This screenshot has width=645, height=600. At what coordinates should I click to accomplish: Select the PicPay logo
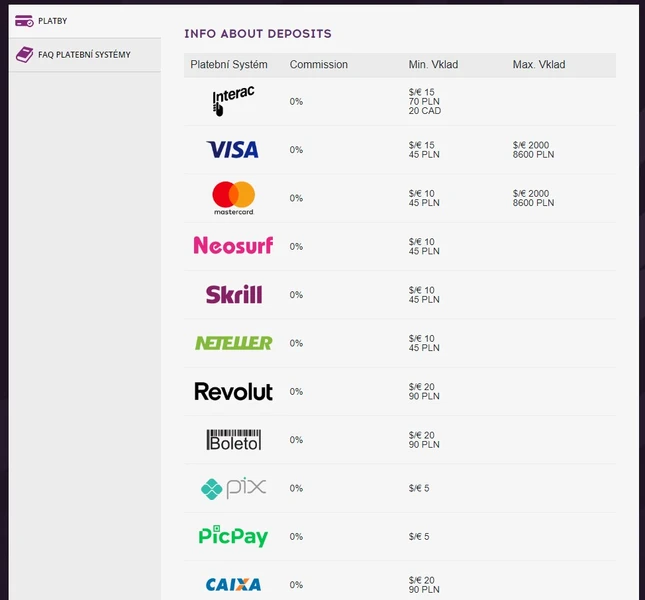coord(233,536)
